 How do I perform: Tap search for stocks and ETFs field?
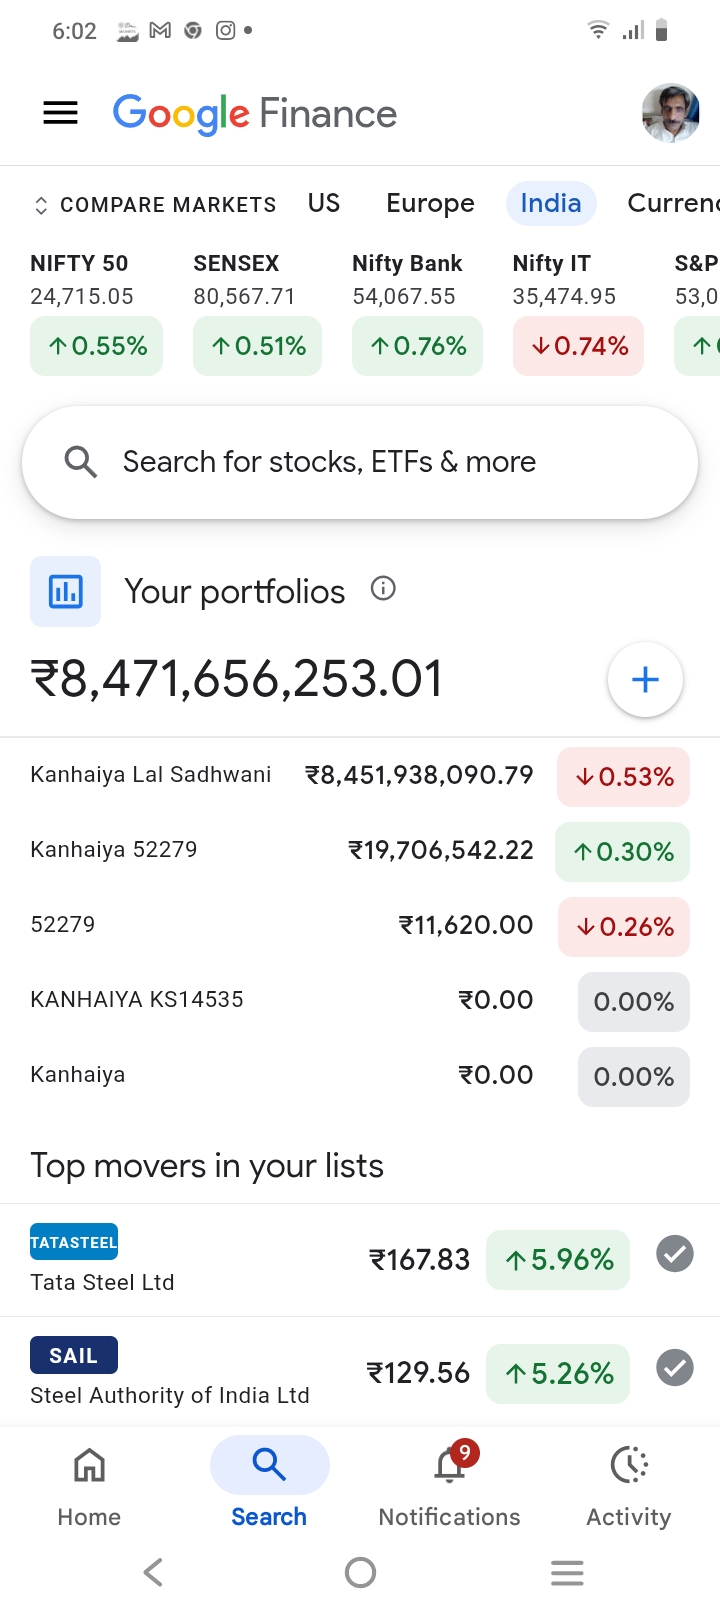click(x=360, y=462)
